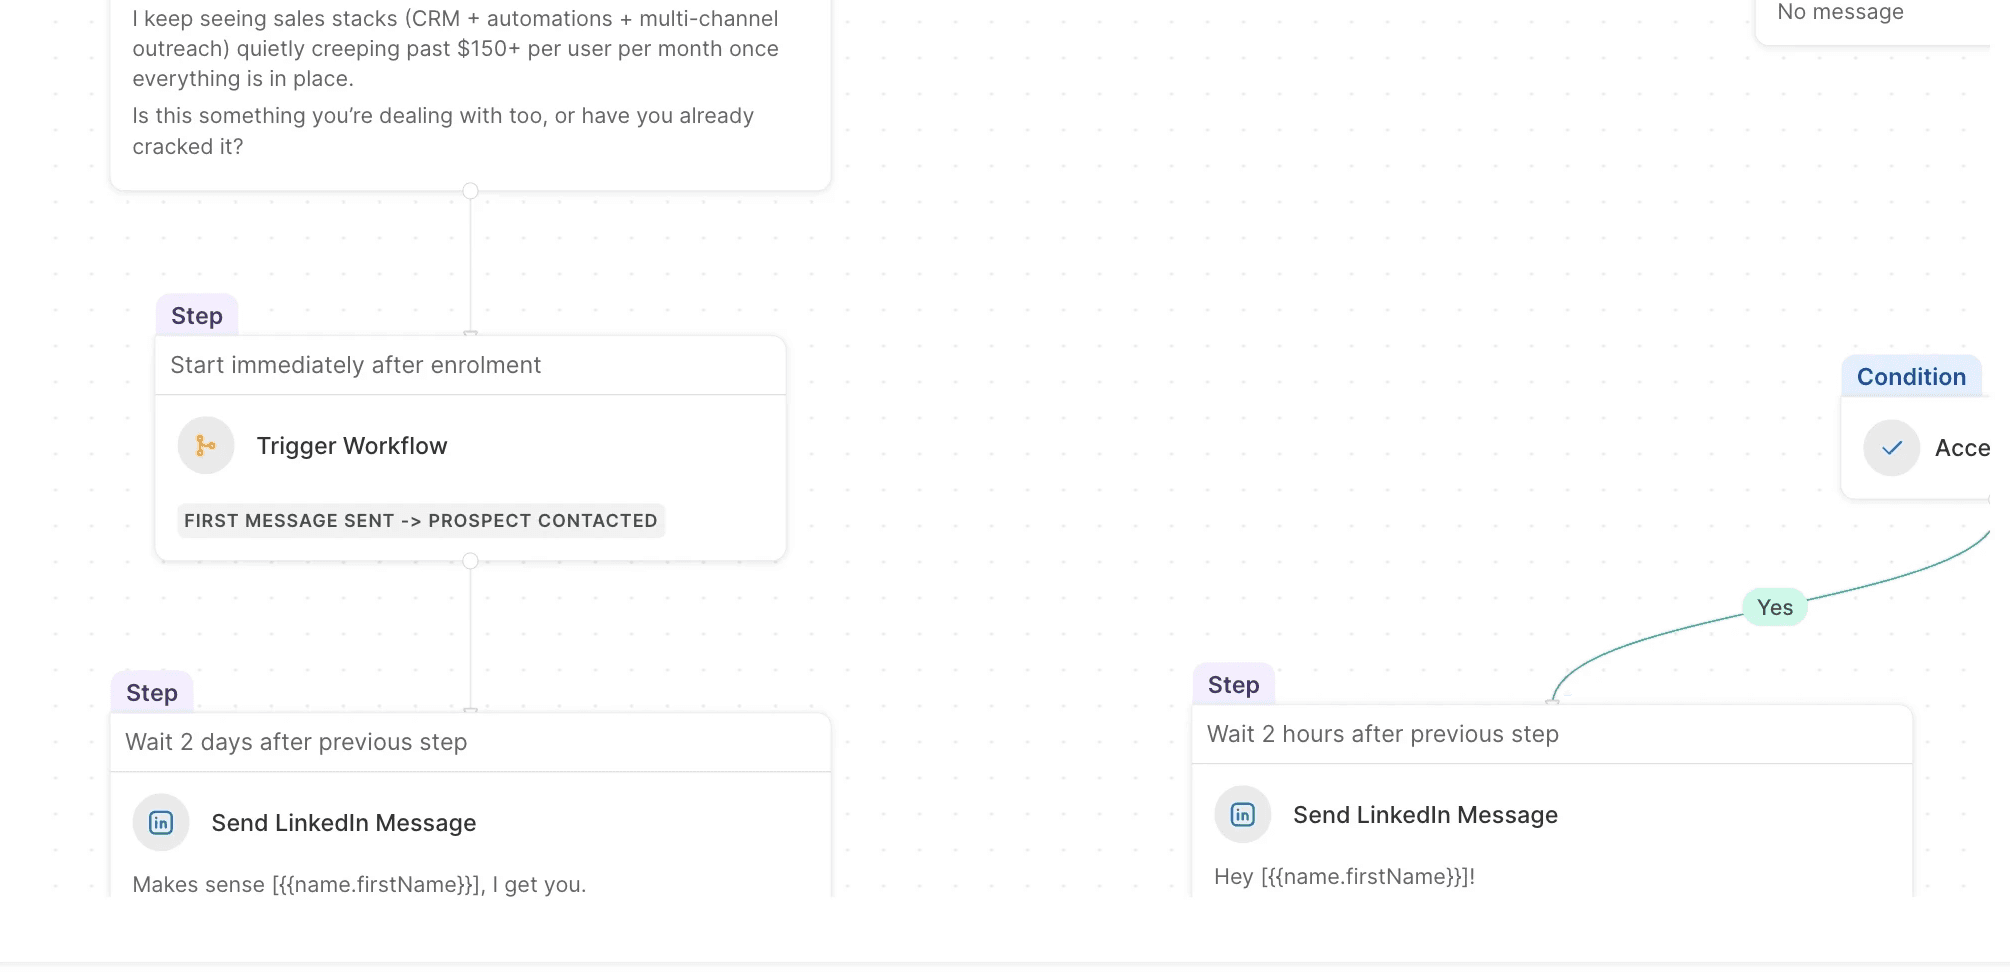Click the LinkedIn icon on the right message step

point(1242,814)
